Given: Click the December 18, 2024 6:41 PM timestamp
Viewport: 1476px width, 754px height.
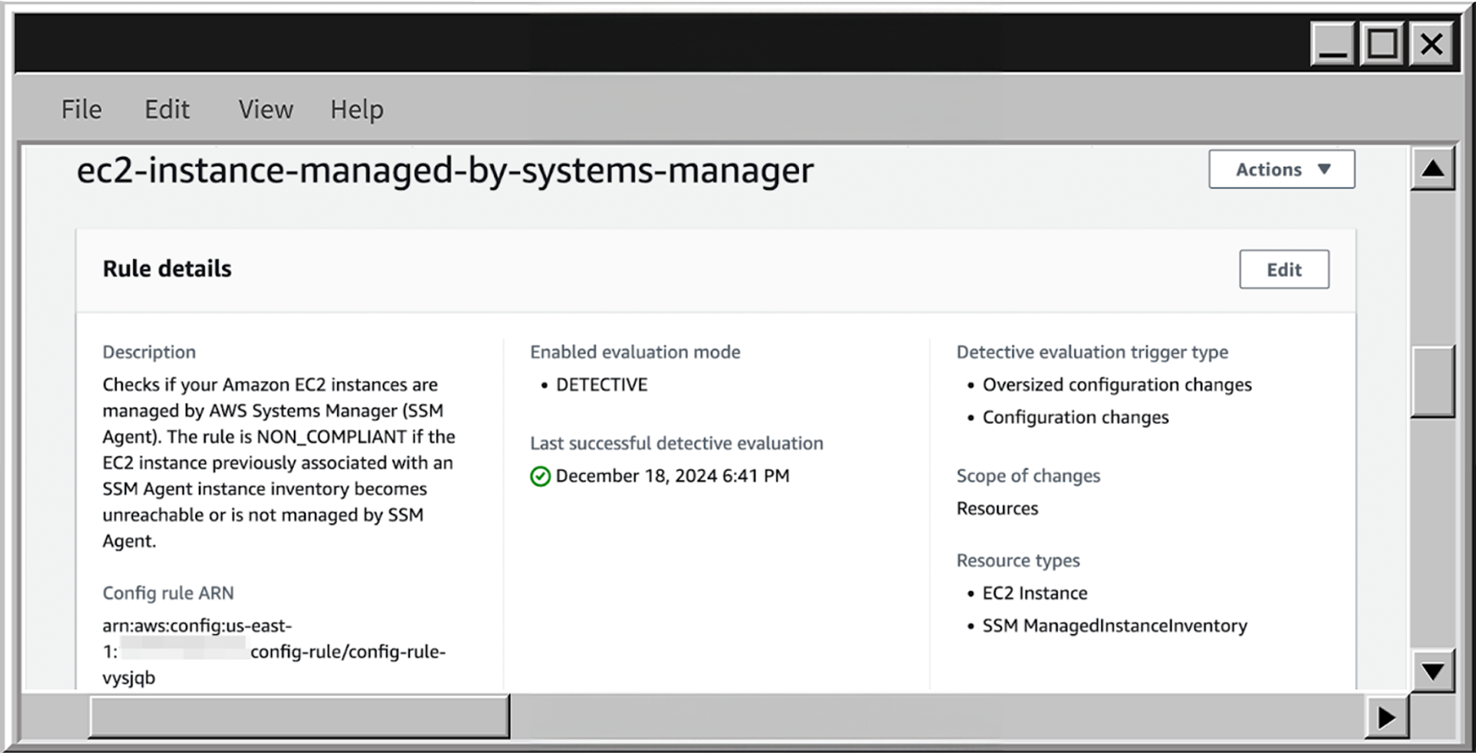Looking at the screenshot, I should pos(673,476).
